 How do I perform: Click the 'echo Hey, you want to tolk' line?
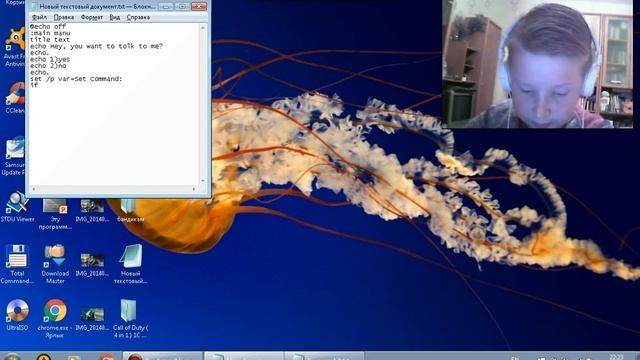[x=96, y=46]
